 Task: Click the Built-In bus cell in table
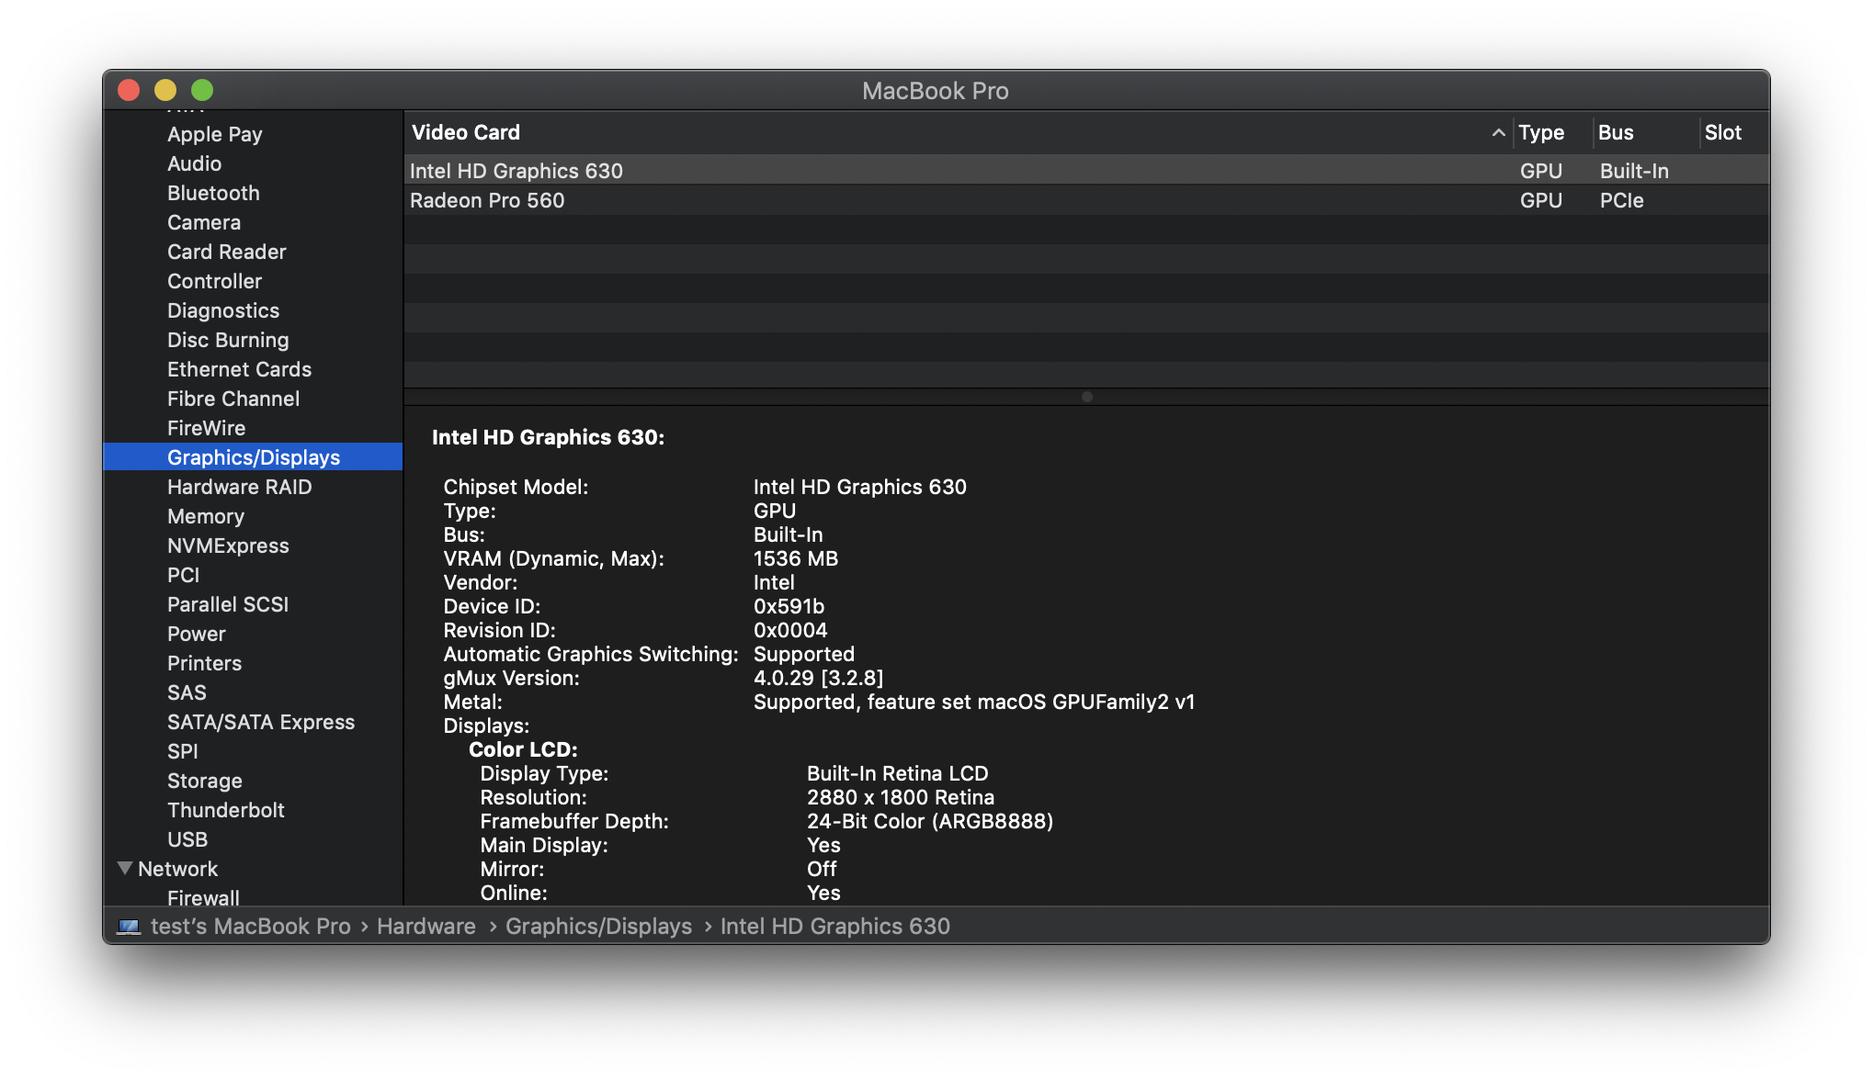(x=1634, y=171)
